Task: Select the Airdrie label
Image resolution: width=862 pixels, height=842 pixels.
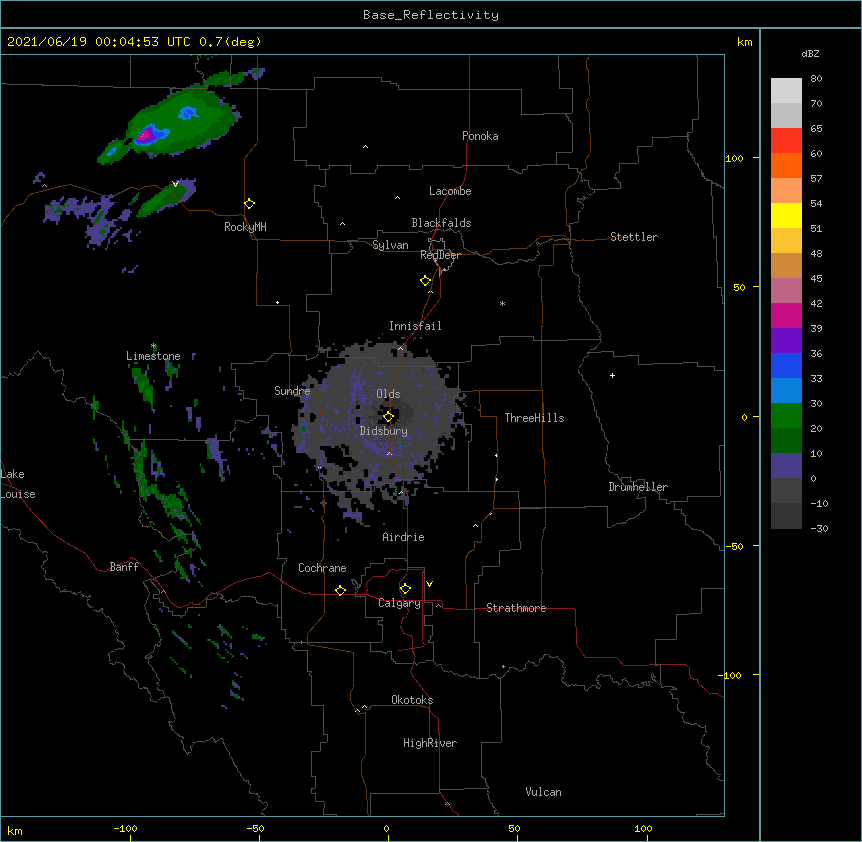Action: 404,537
